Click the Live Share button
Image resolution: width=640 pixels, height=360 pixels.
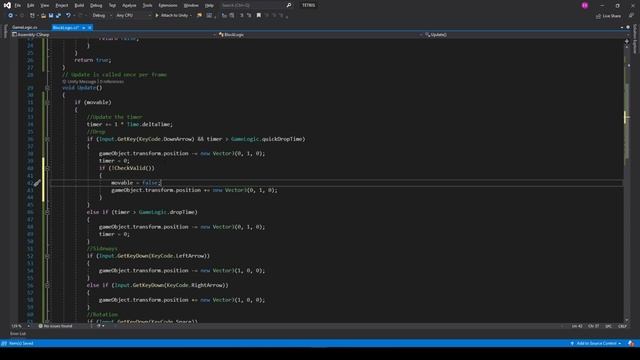(x=608, y=16)
